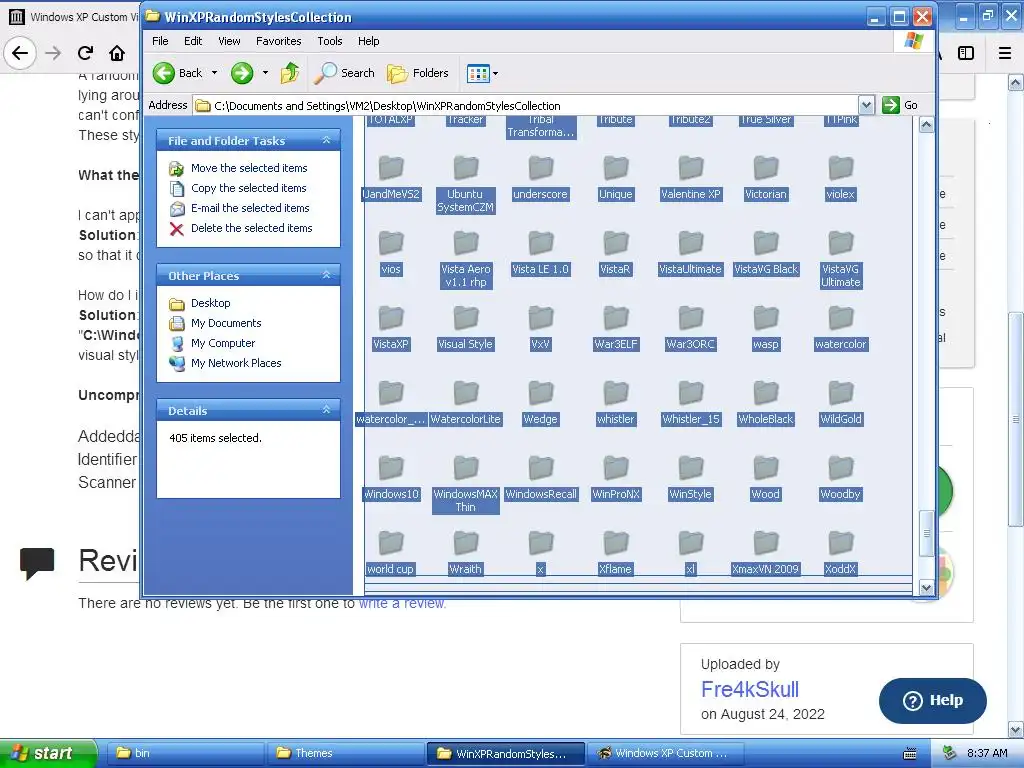Select the XmaxVN 2009 folder
This screenshot has height=768, width=1024.
765,553
